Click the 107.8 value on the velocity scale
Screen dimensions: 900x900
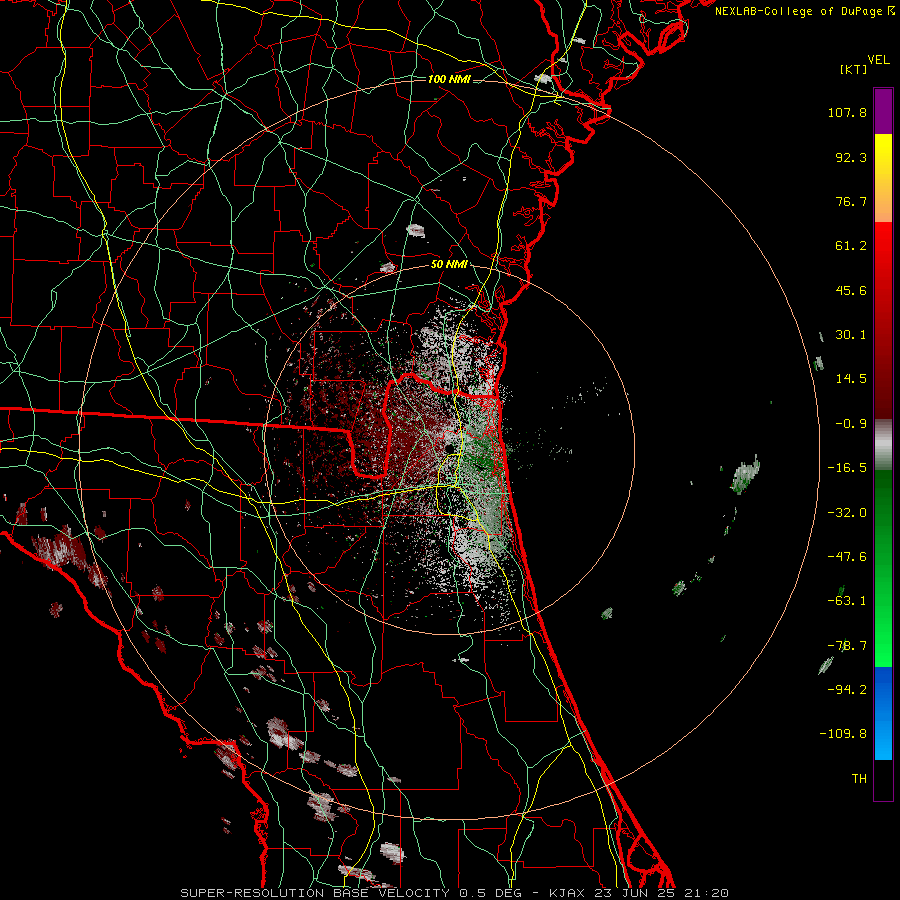coord(847,112)
